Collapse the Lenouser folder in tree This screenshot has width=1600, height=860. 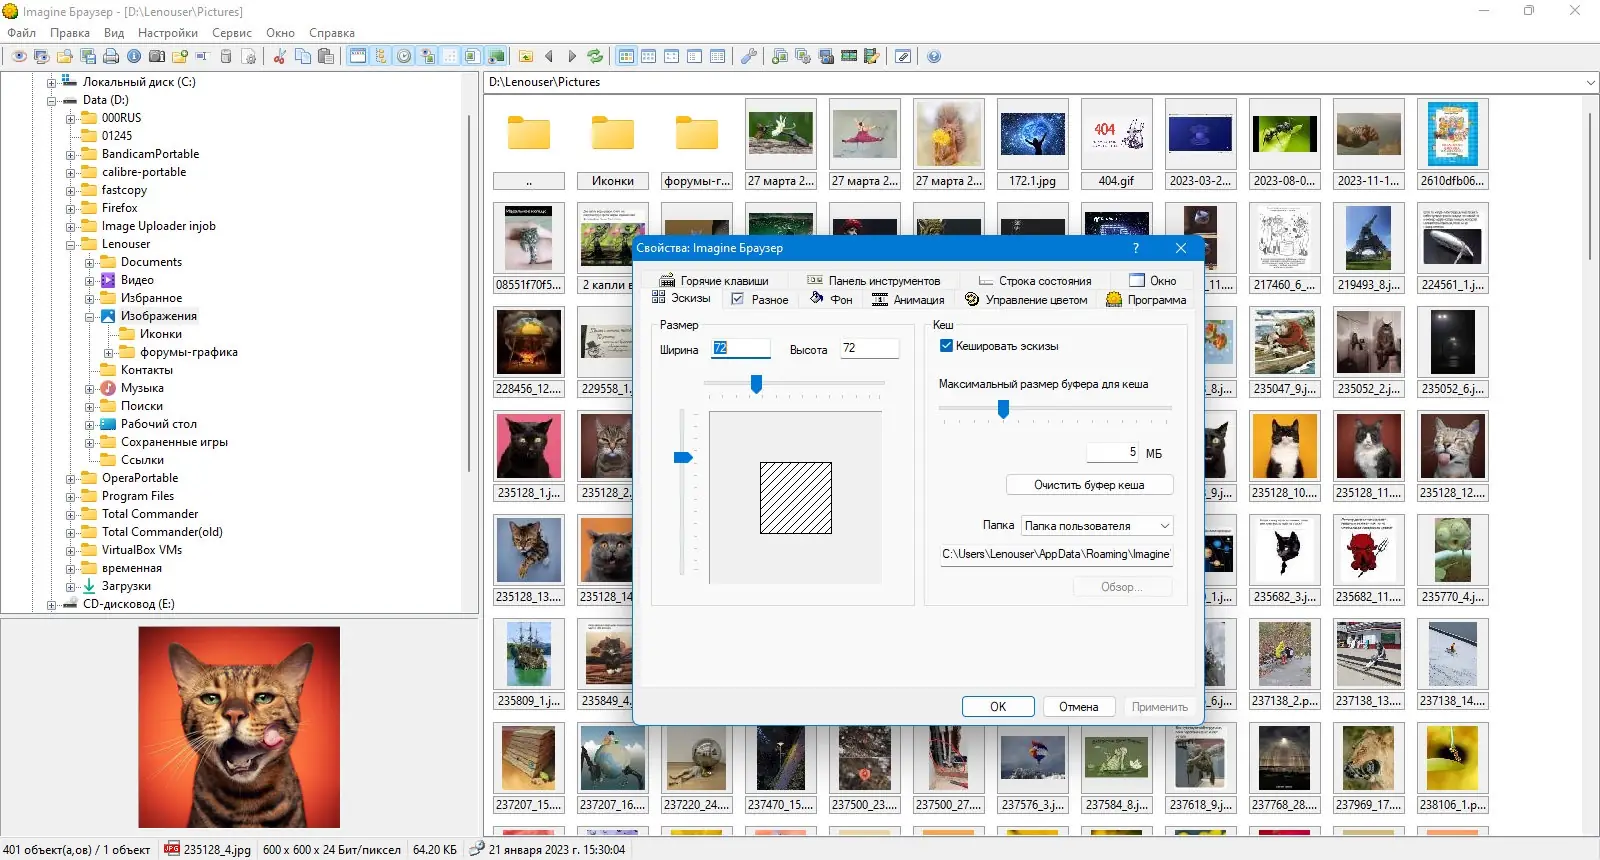[70, 245]
